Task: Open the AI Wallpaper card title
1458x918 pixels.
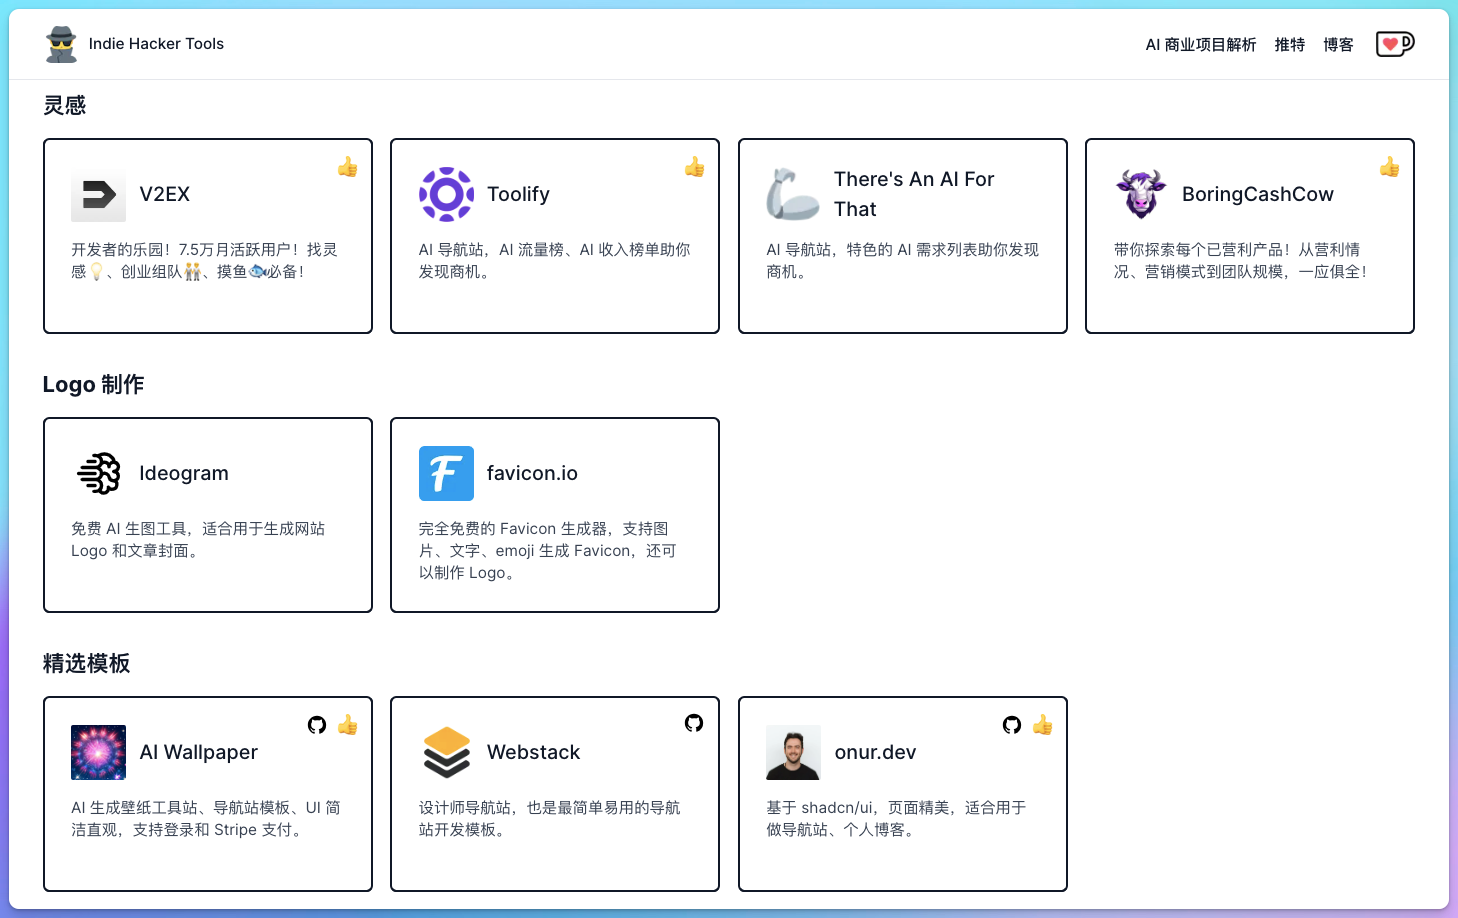Action: point(199,752)
